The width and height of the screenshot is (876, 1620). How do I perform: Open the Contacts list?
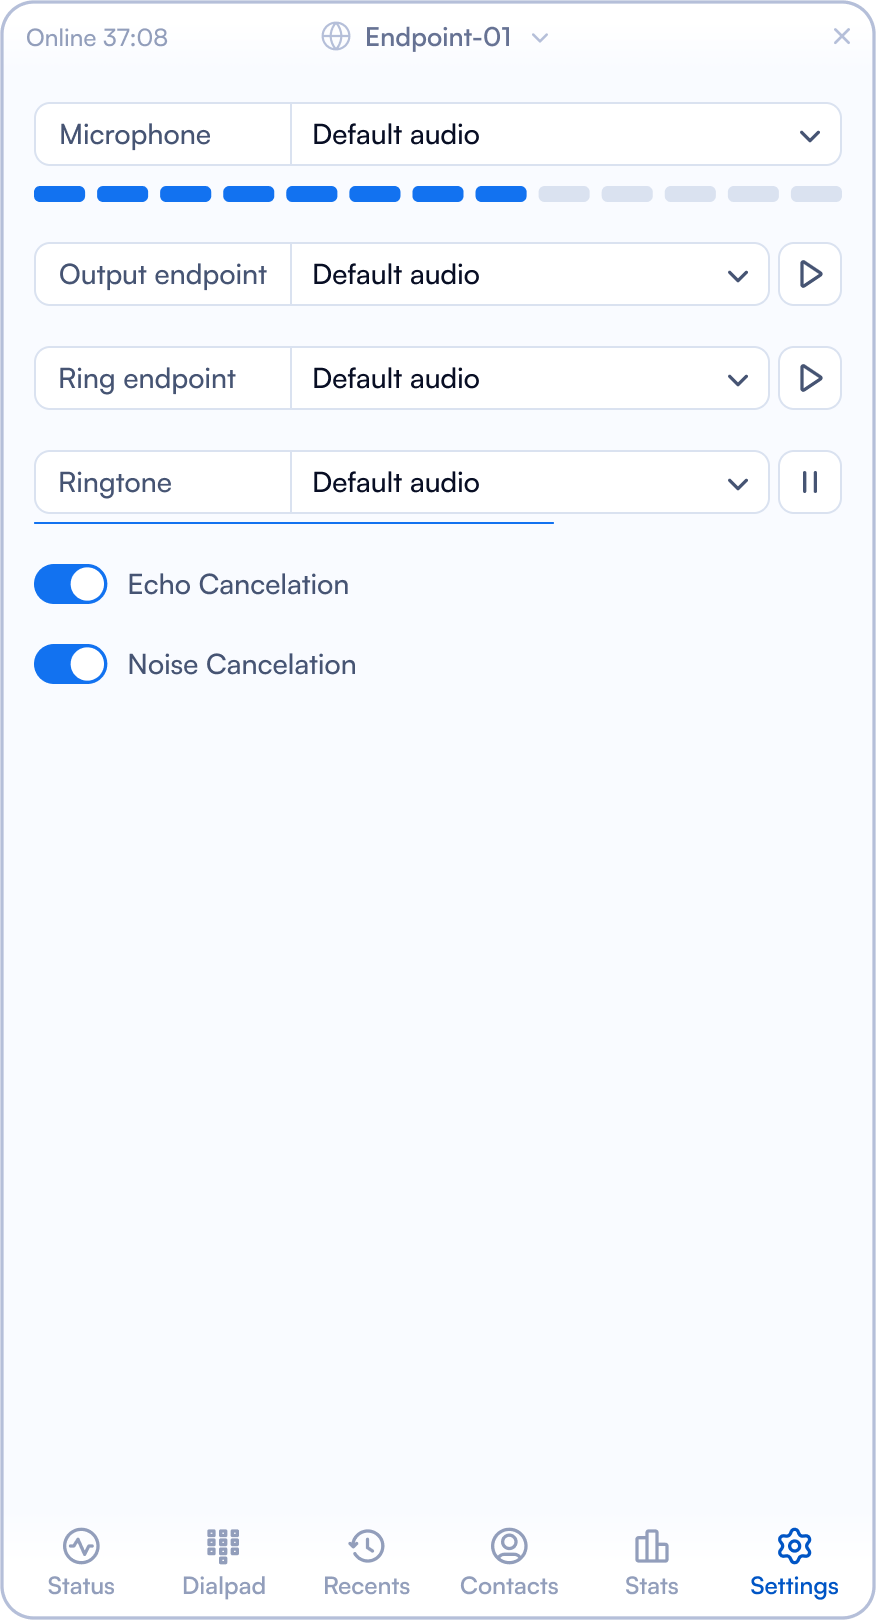tap(509, 1560)
